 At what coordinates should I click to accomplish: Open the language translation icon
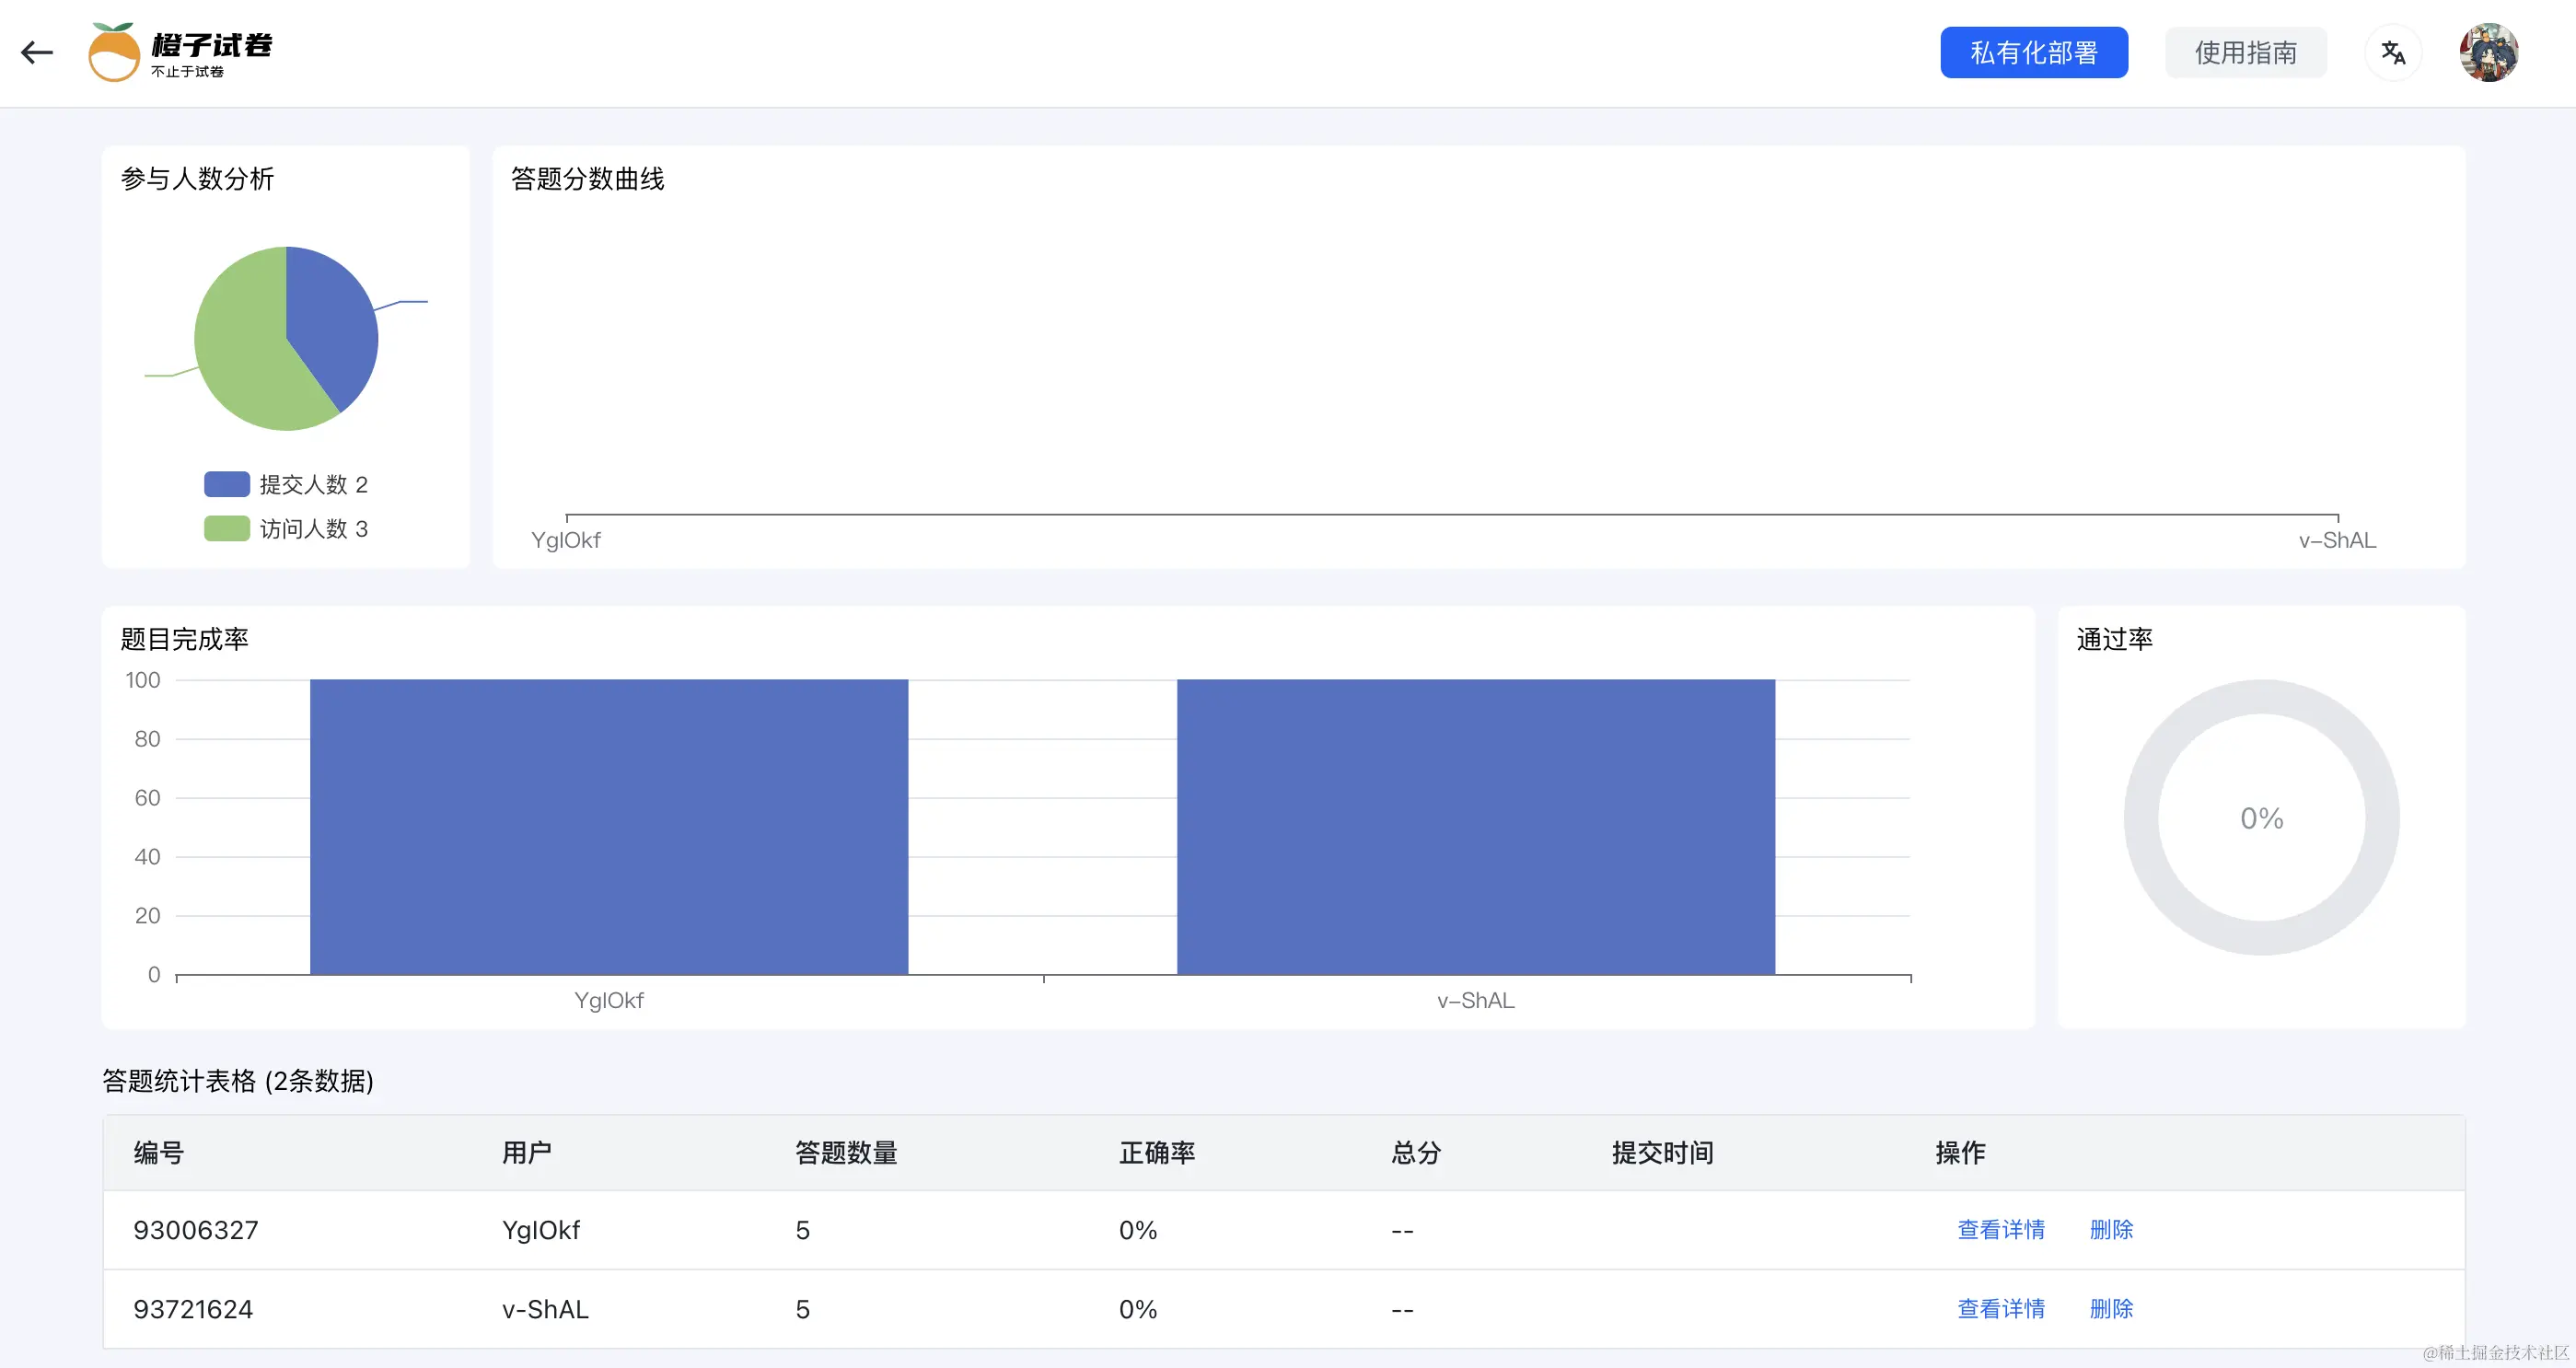click(x=2392, y=52)
